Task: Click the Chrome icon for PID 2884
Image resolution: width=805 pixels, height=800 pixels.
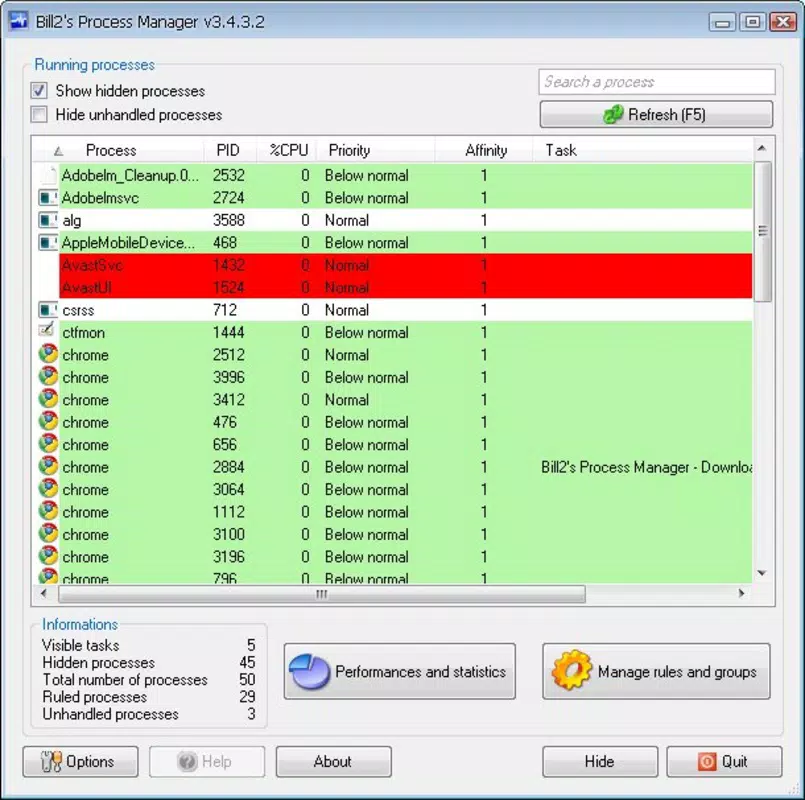Action: 48,467
